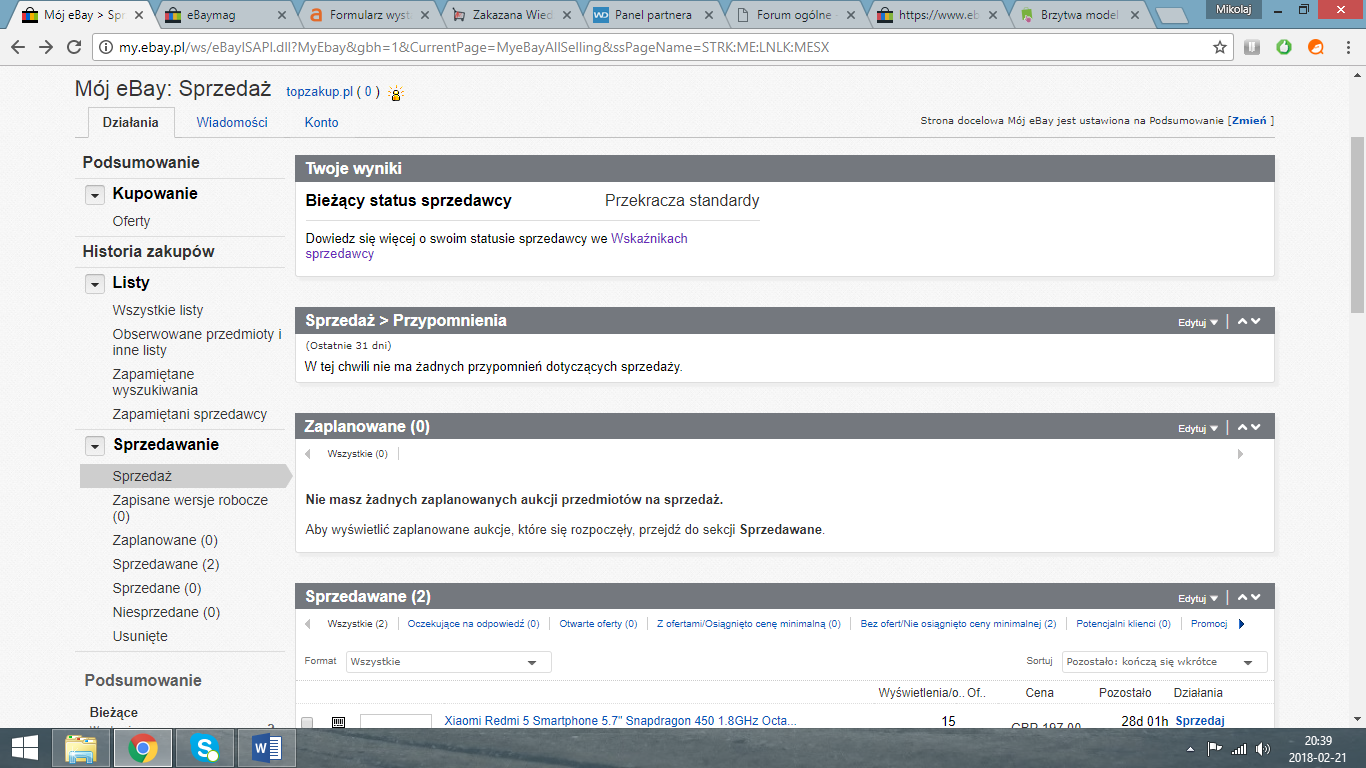Click the listing format icon beside the Xiaomi row
This screenshot has width=1366, height=768.
pos(338,721)
